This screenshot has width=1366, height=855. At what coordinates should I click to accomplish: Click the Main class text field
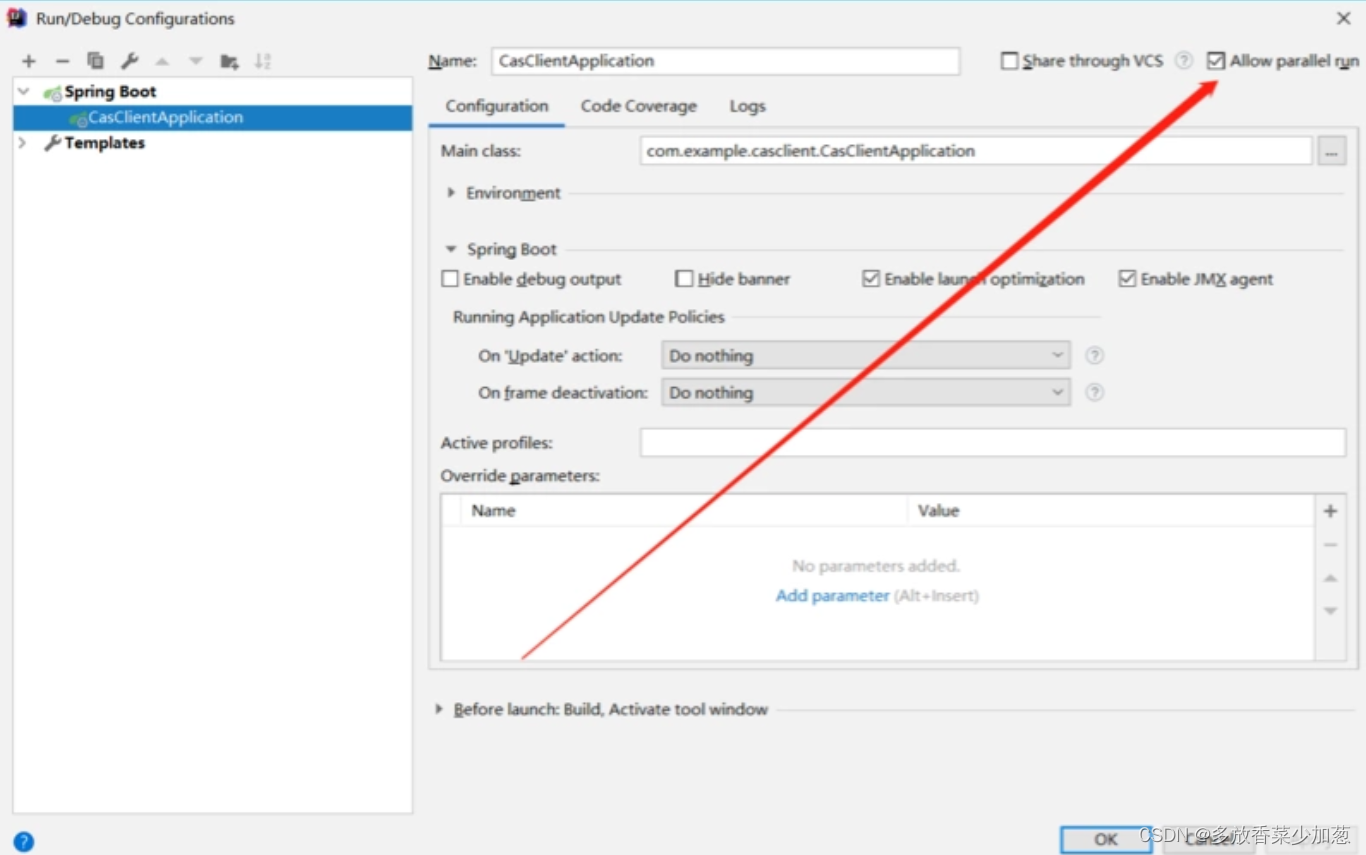click(976, 151)
